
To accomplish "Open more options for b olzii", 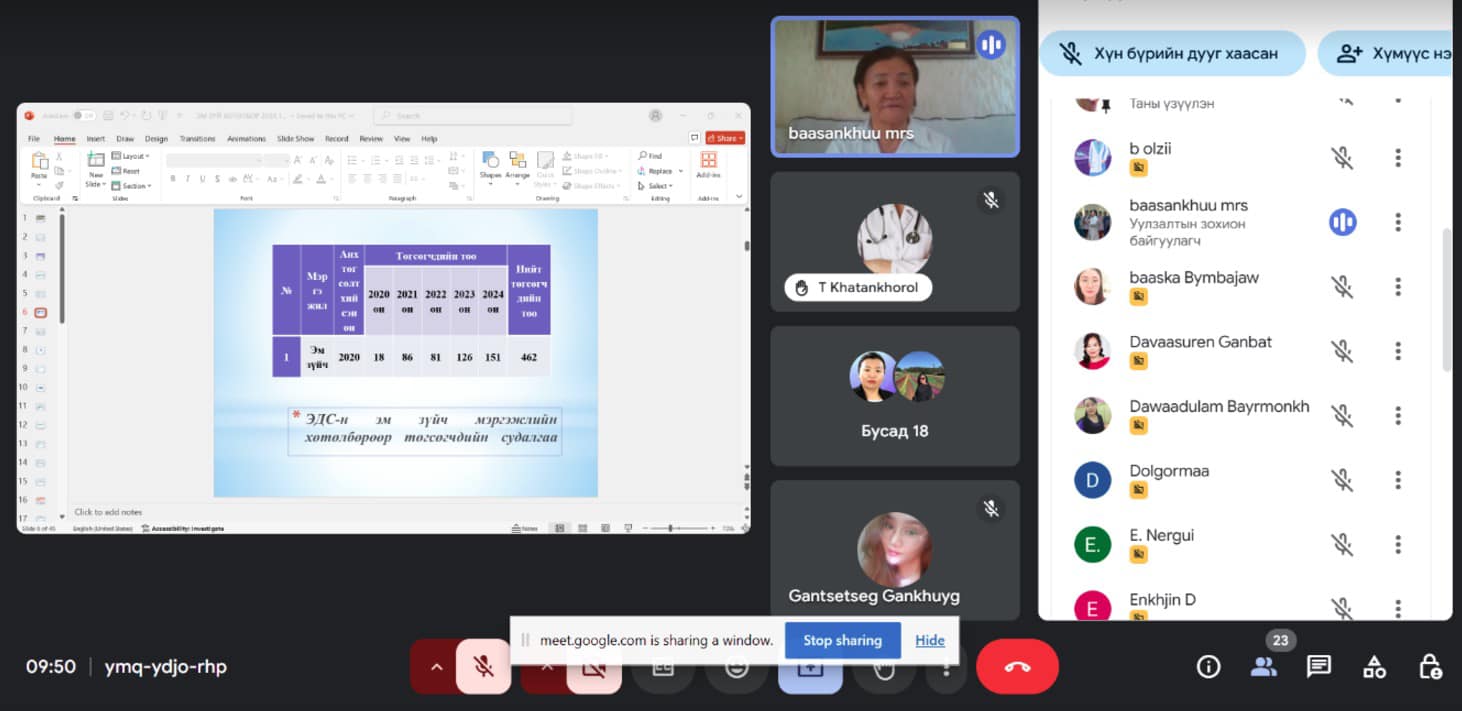I will (1398, 158).
